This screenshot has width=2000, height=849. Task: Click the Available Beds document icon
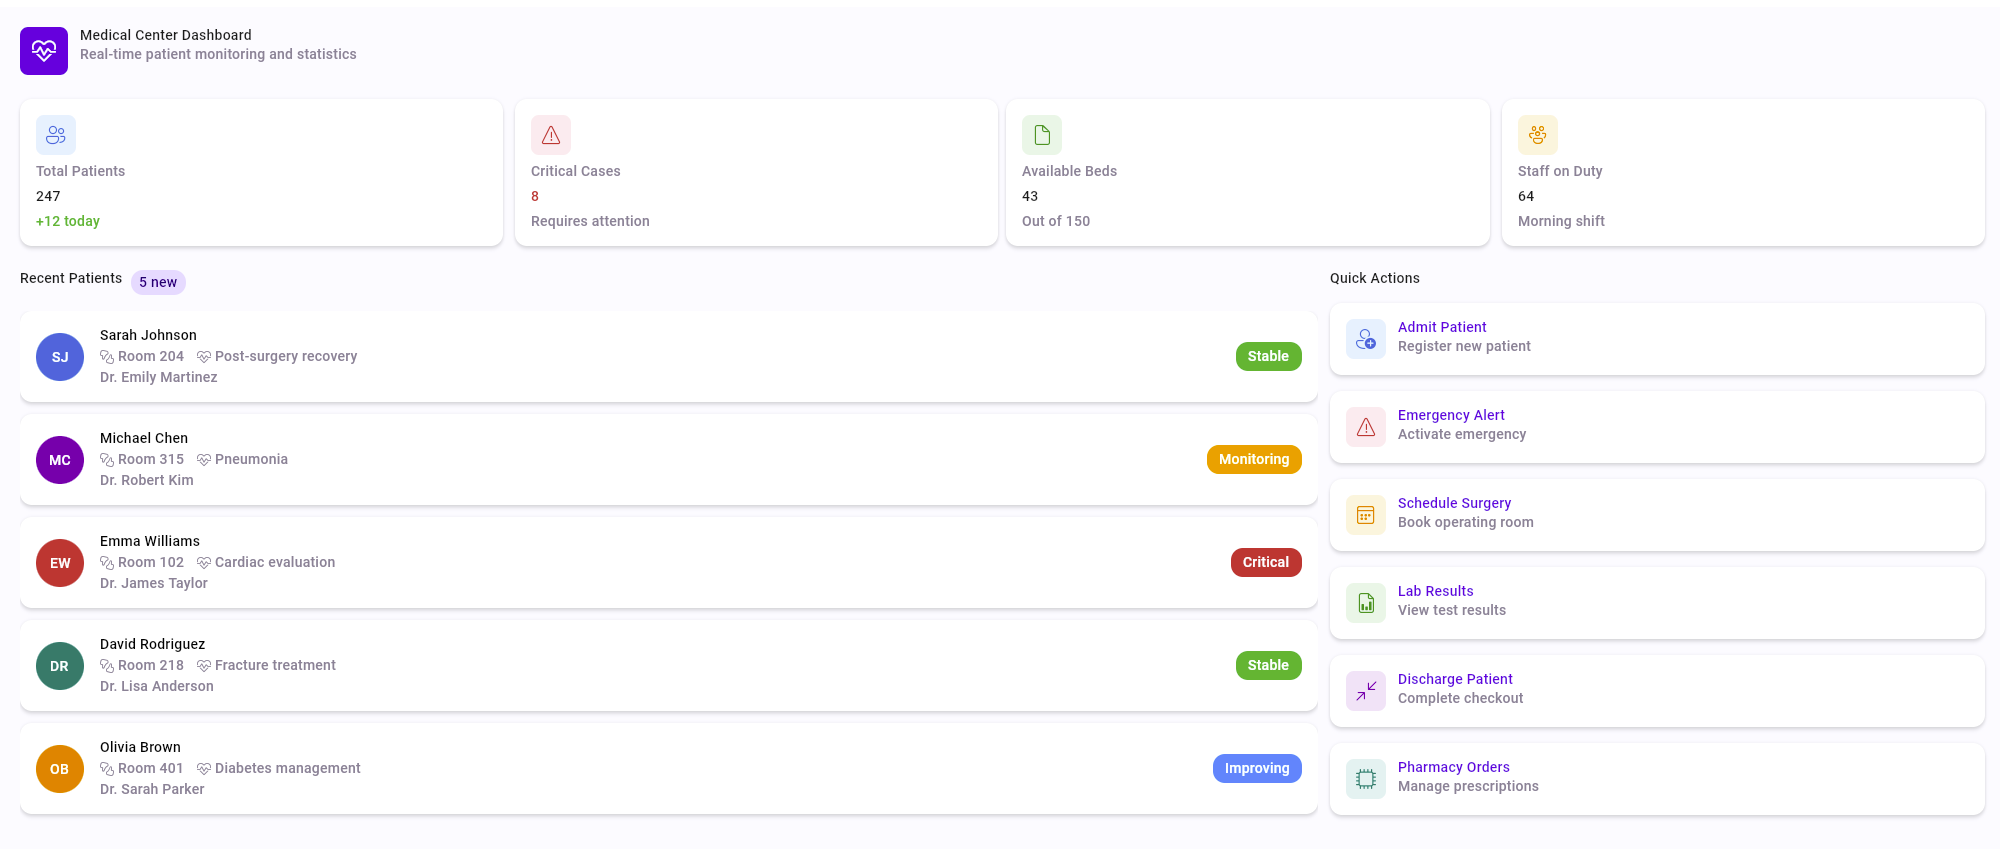[1042, 135]
